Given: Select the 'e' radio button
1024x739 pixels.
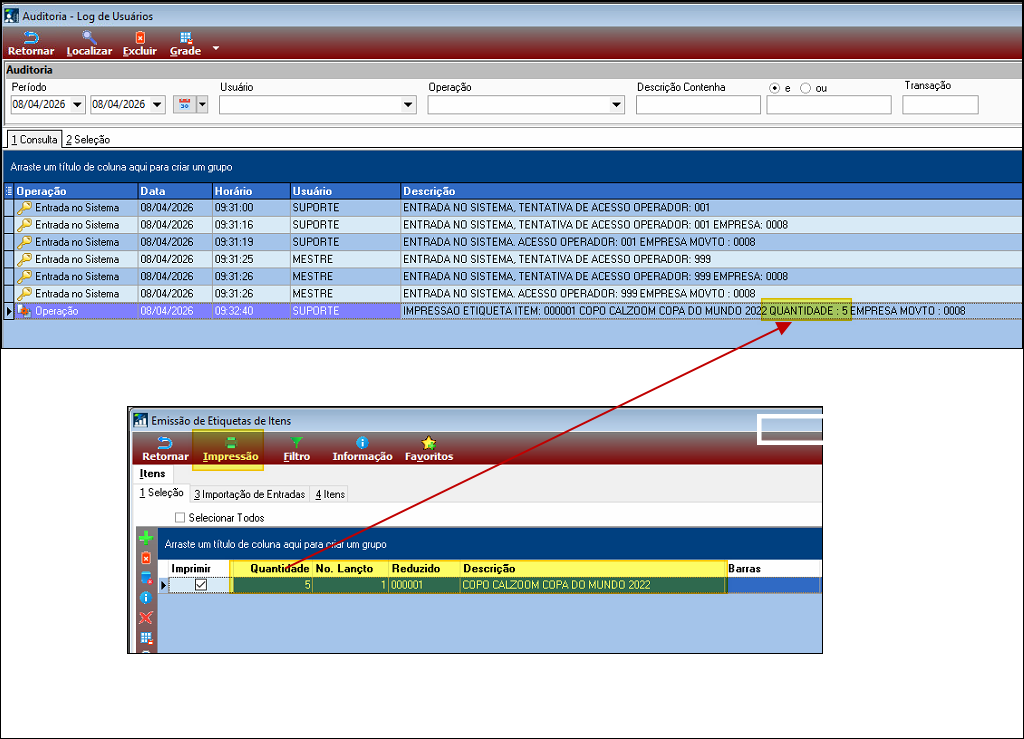Looking at the screenshot, I should (774, 88).
